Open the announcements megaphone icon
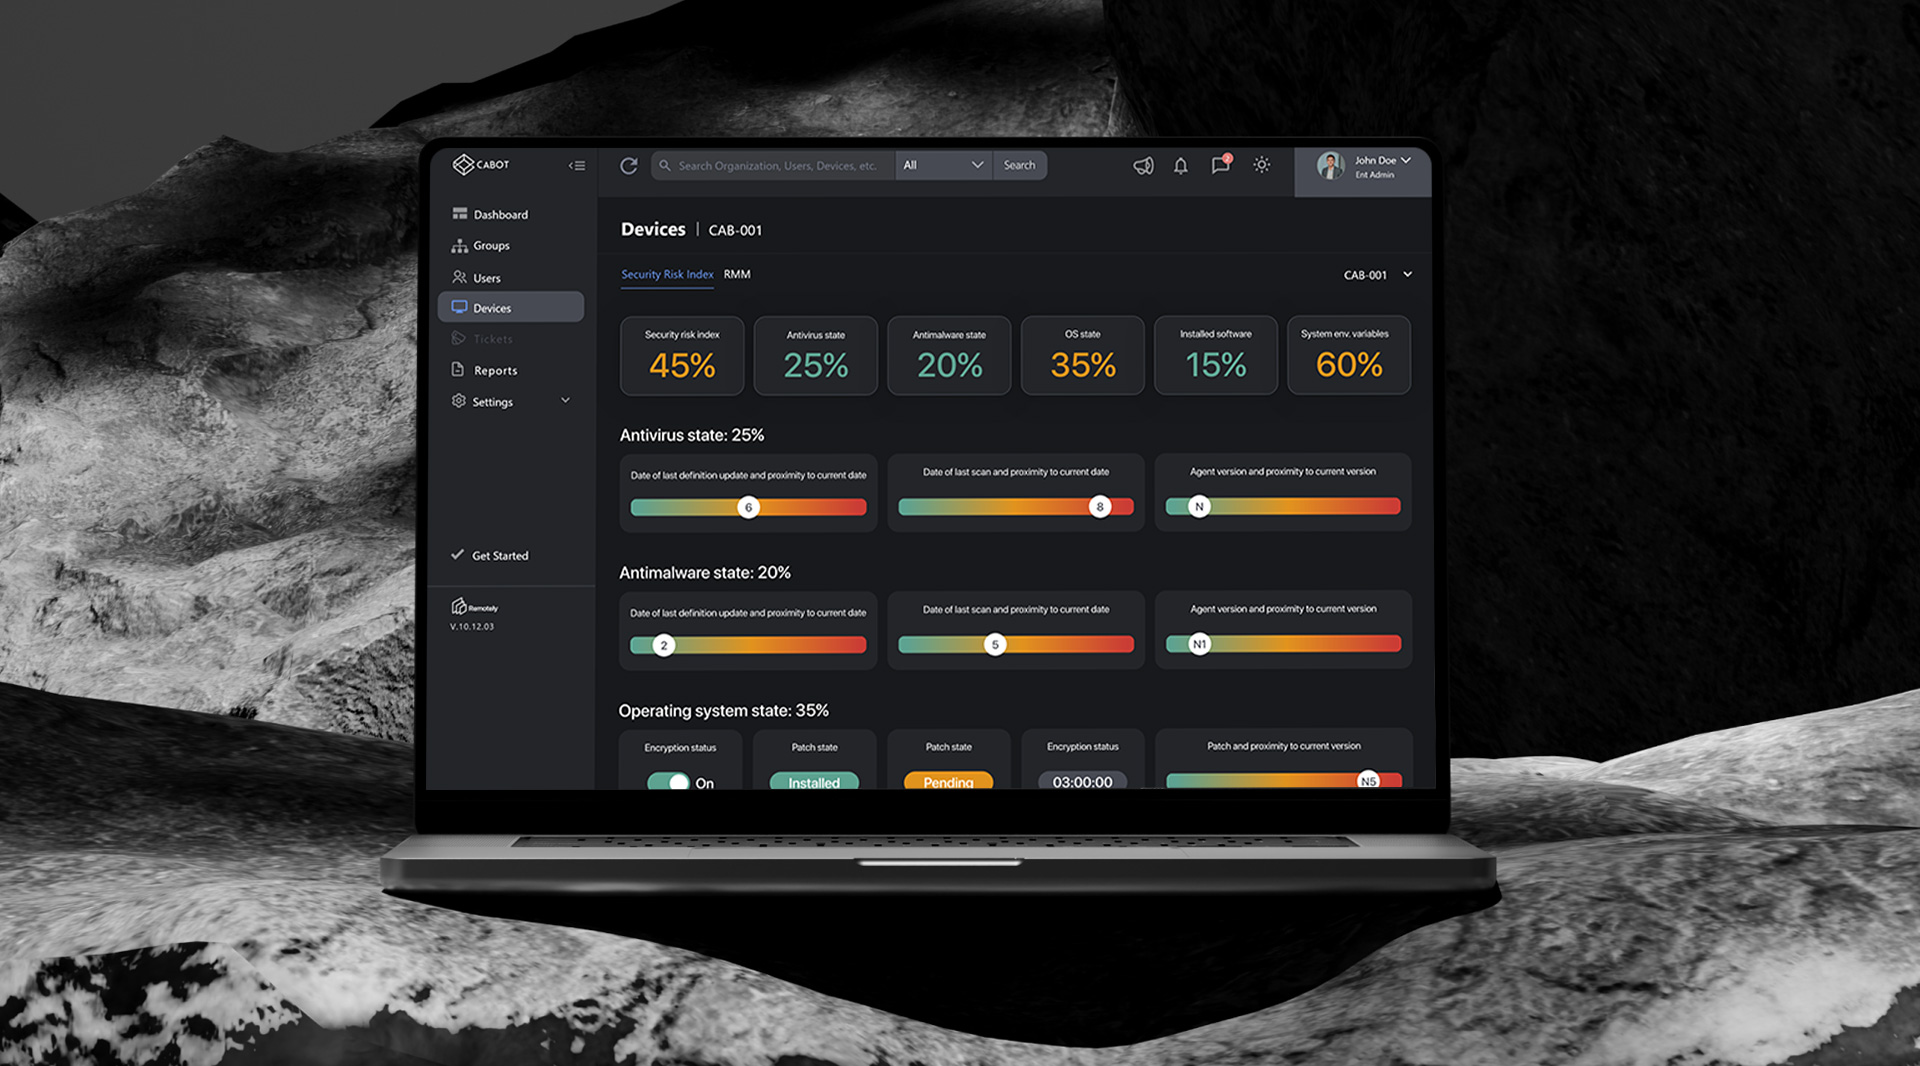The height and width of the screenshot is (1066, 1920). [1143, 166]
